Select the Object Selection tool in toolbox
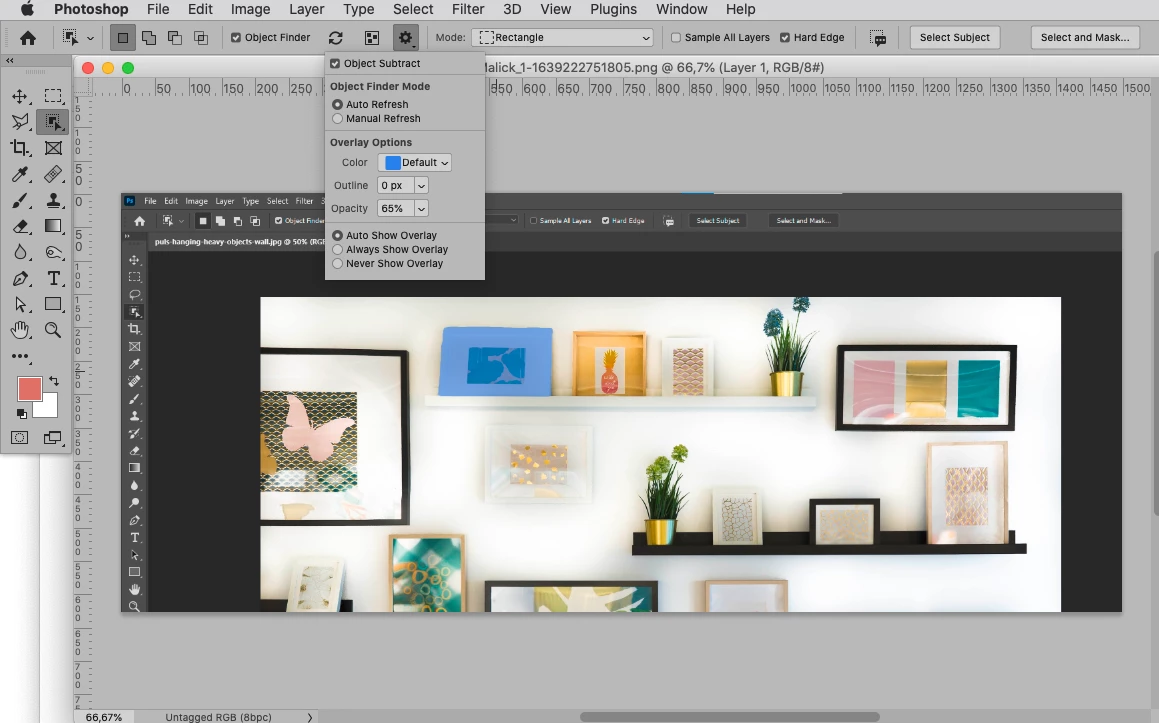The height and width of the screenshot is (723, 1159). (x=52, y=122)
